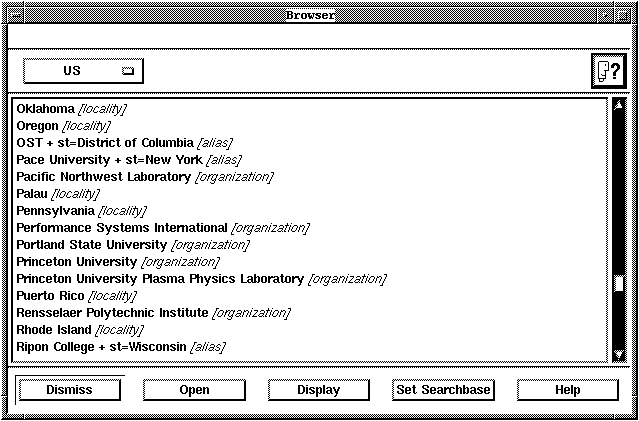The image size is (639, 421).
Task: Click the Help button
Action: point(567,390)
